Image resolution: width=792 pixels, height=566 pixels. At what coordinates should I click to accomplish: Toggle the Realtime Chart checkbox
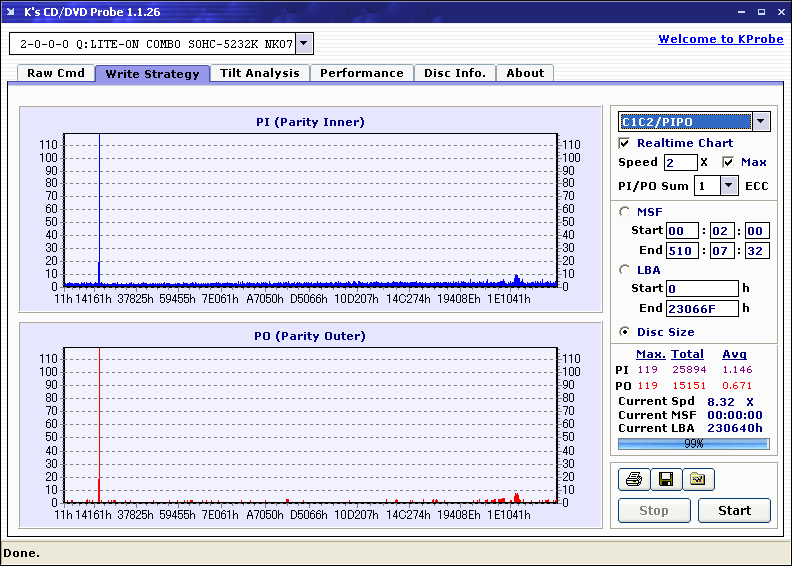(624, 143)
